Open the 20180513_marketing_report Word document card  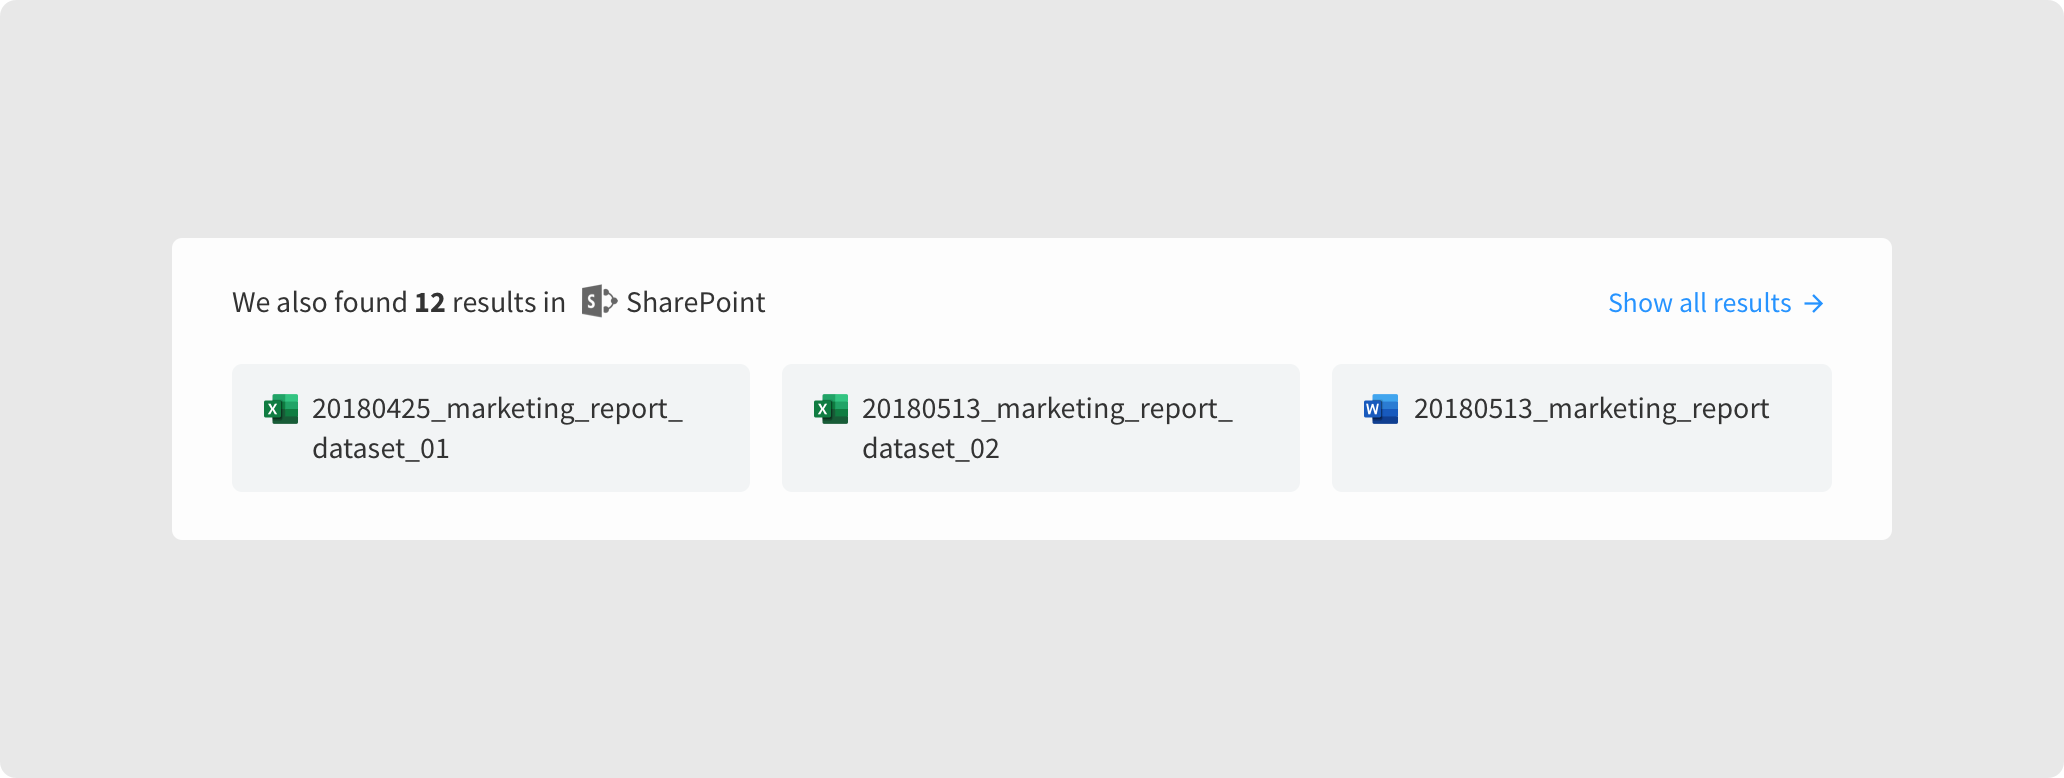(1581, 428)
